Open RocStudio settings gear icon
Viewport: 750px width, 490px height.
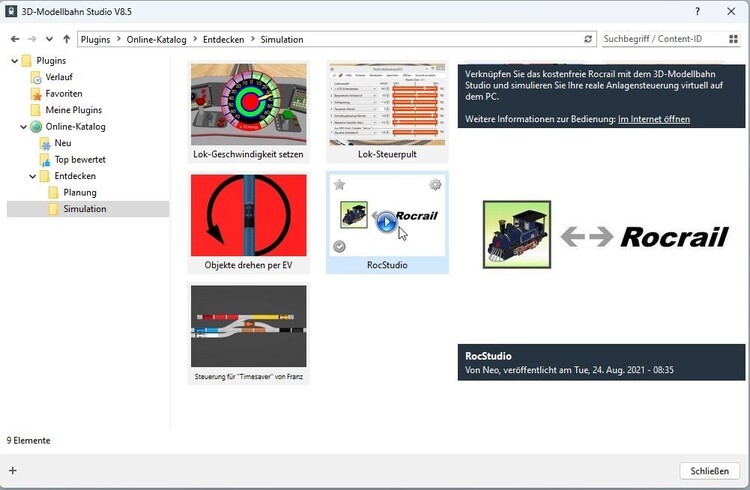click(435, 184)
